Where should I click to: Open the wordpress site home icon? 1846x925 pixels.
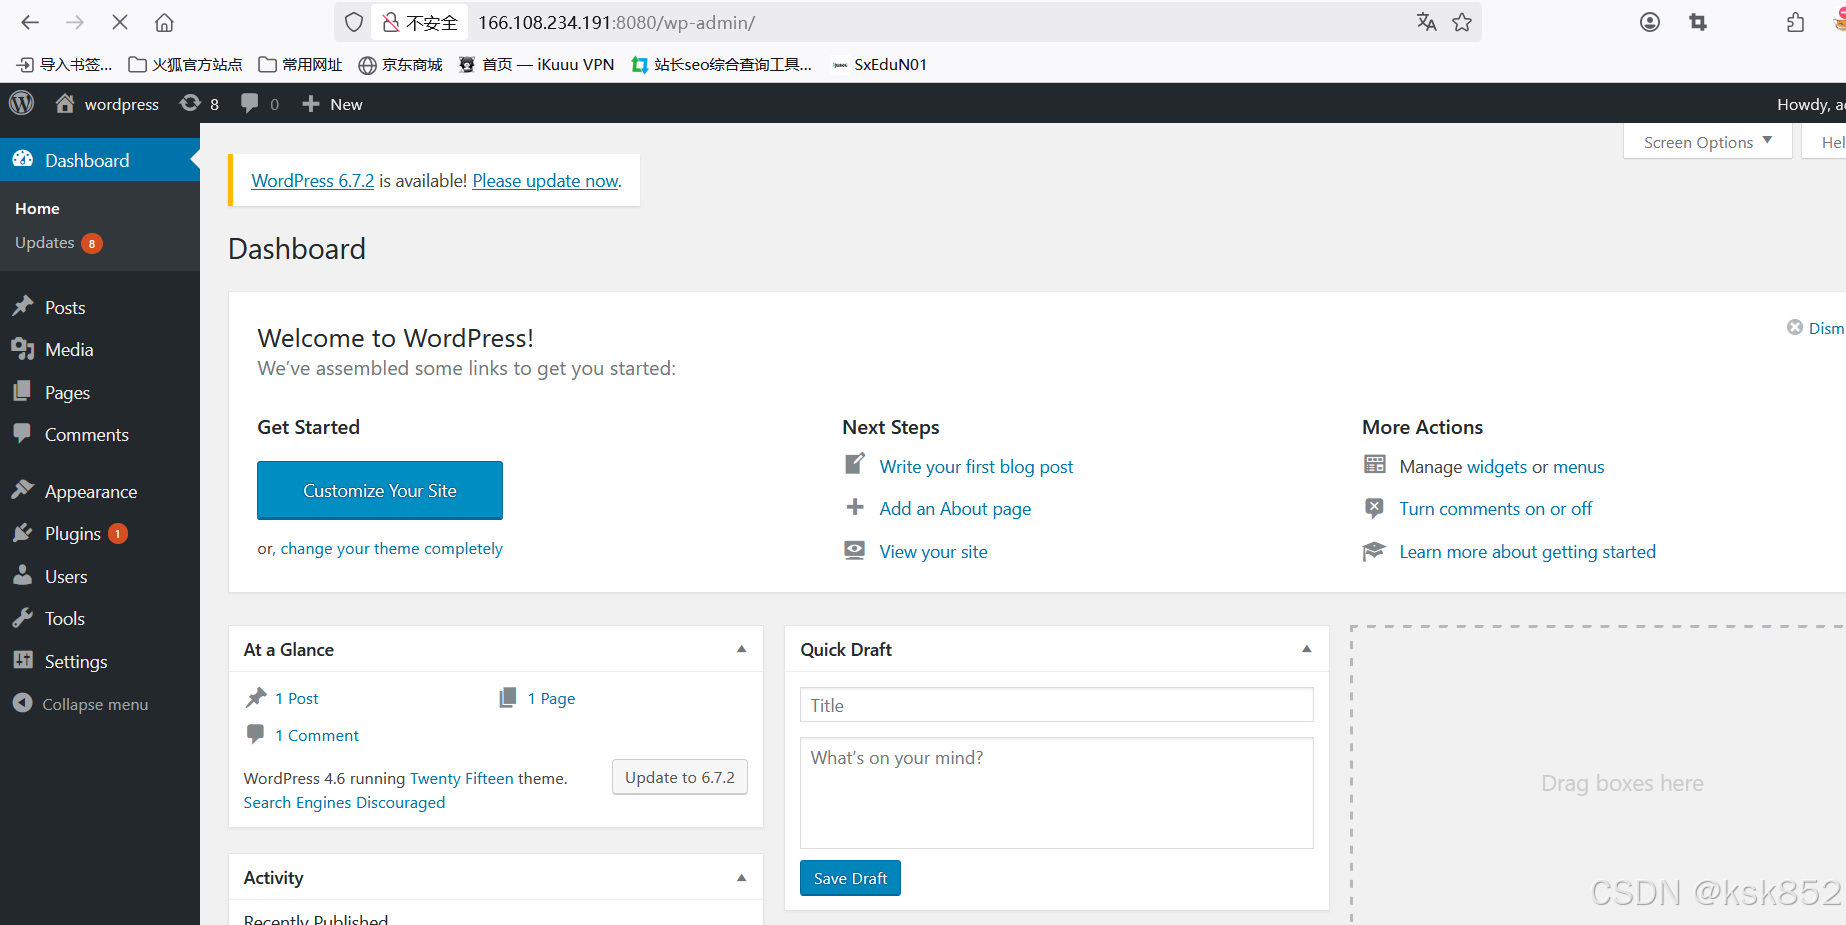(x=65, y=103)
